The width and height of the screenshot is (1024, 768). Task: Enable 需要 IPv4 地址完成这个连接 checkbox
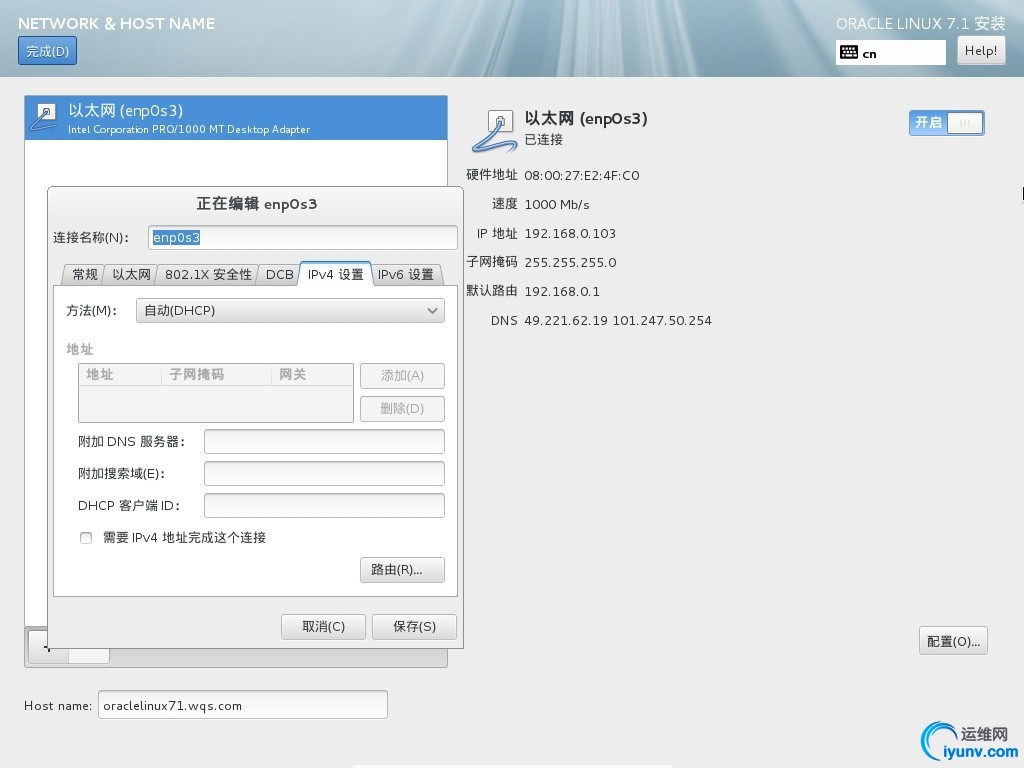86,537
